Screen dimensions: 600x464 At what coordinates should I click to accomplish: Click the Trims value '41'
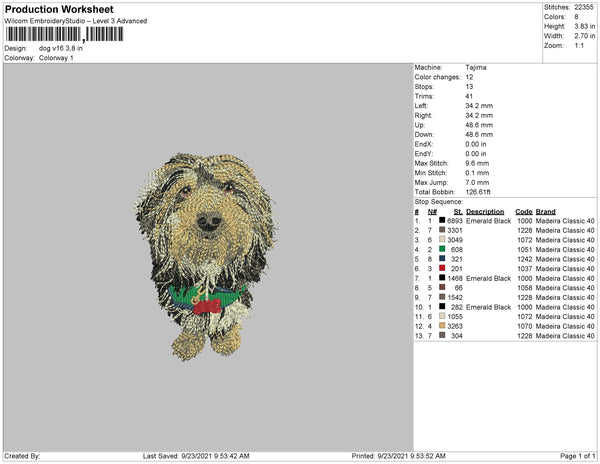click(x=469, y=96)
